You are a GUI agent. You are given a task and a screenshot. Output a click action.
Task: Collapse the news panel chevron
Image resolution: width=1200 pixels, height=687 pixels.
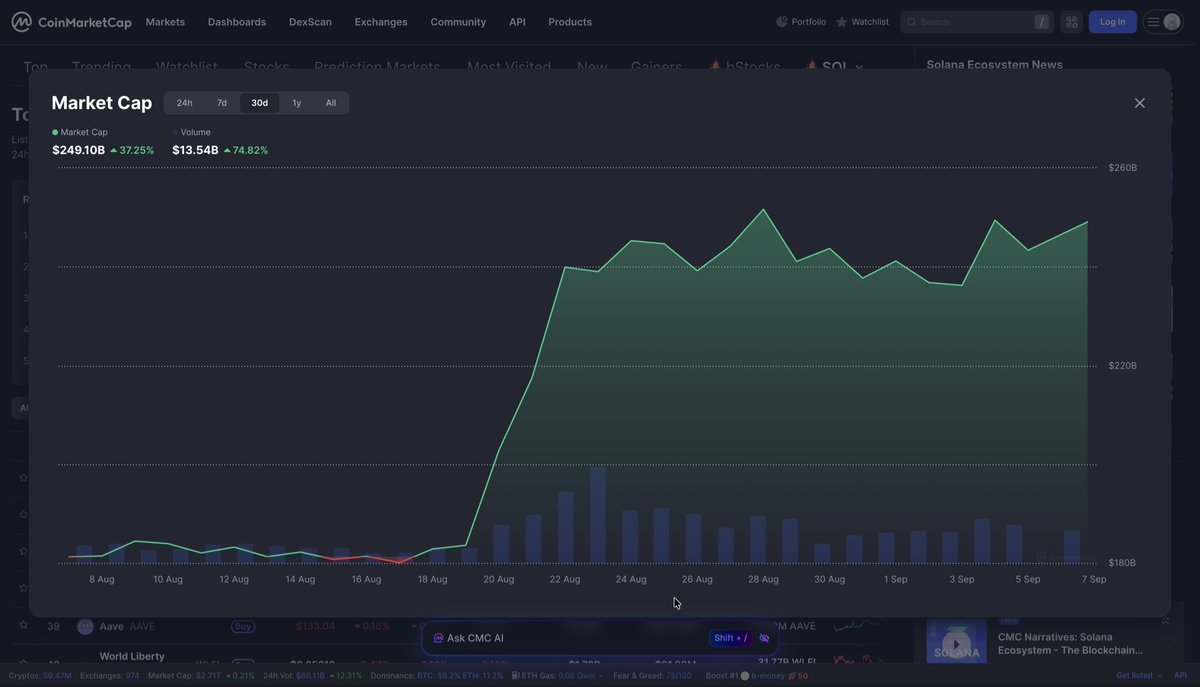tap(1165, 622)
